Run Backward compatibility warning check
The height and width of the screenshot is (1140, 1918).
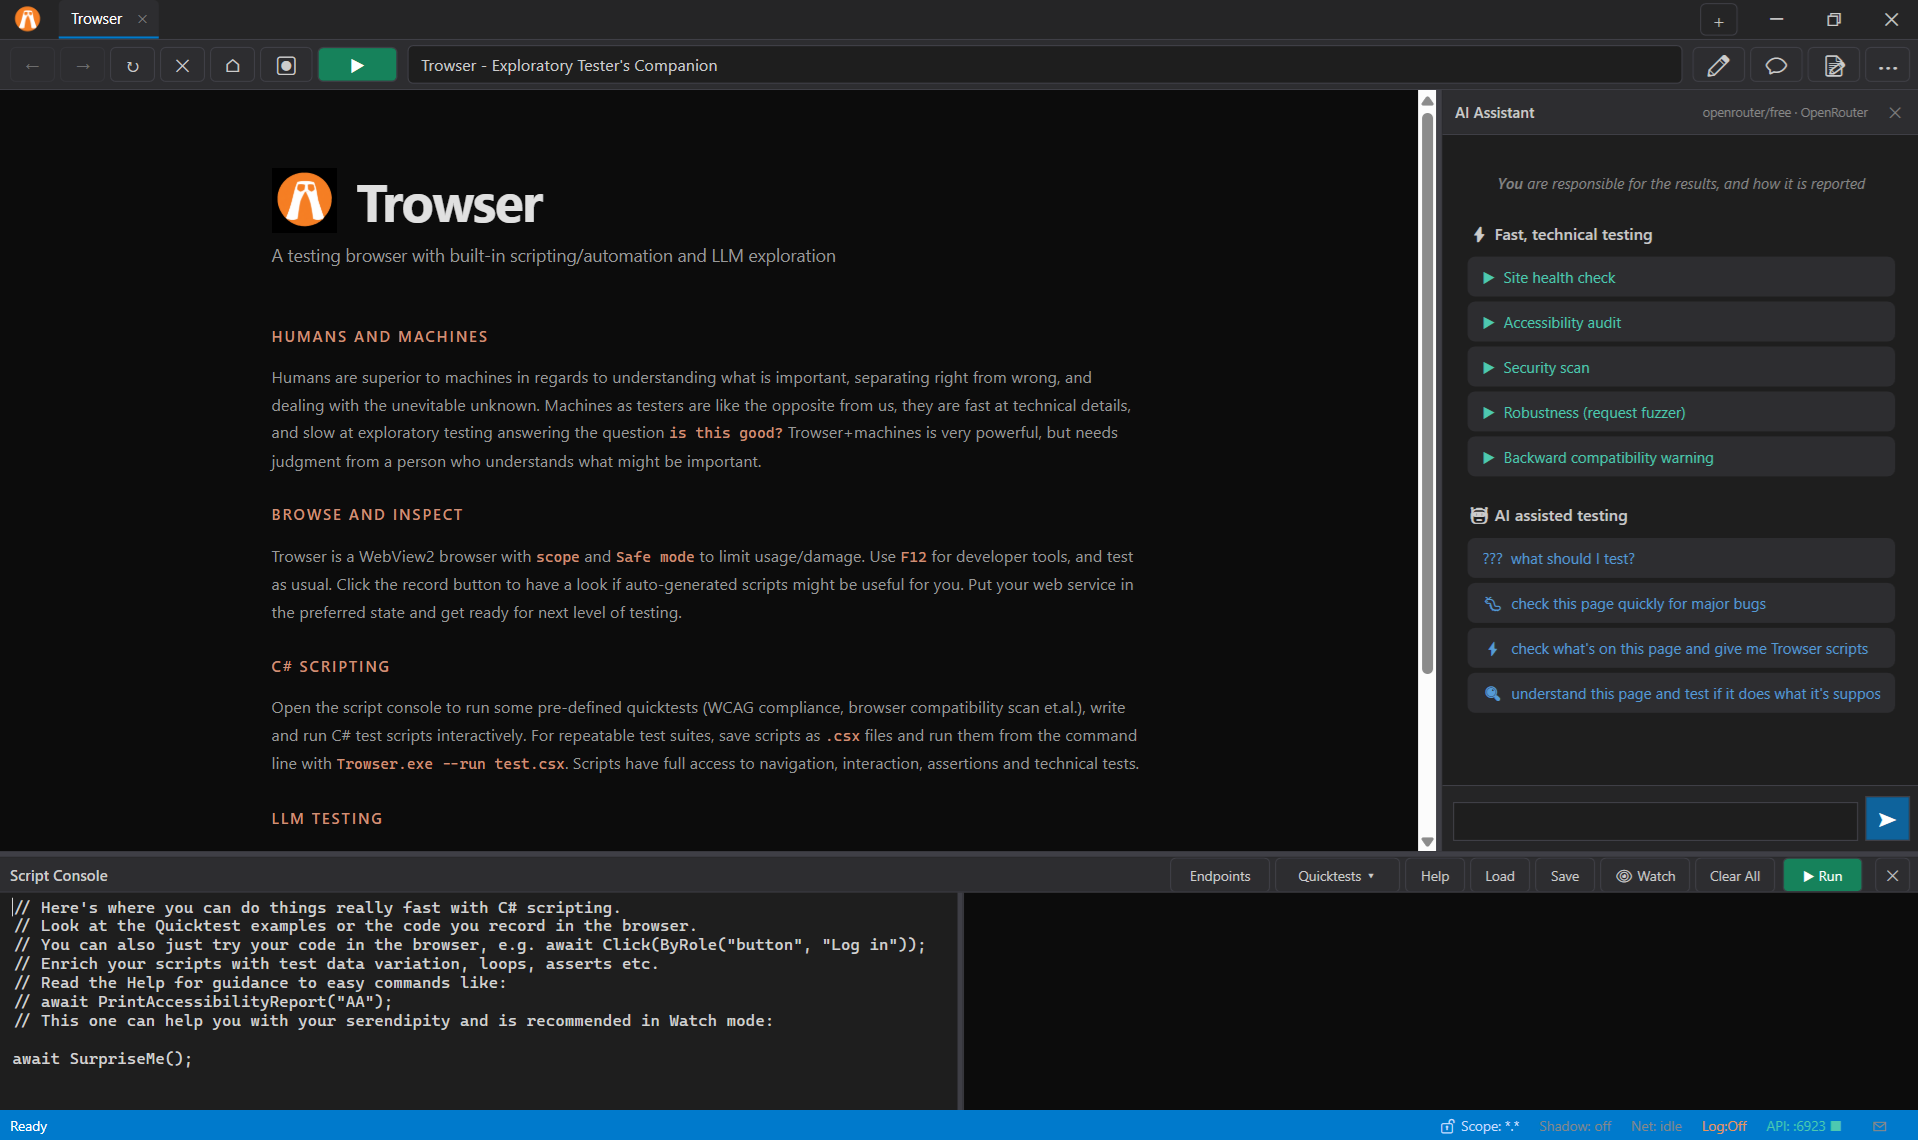[1681, 458]
